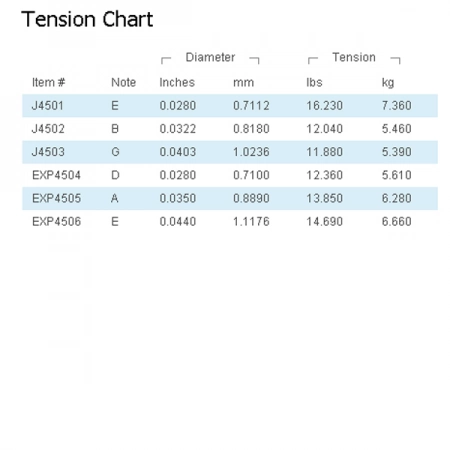Select the Item # column header
The height and width of the screenshot is (450, 450).
[x=49, y=82]
